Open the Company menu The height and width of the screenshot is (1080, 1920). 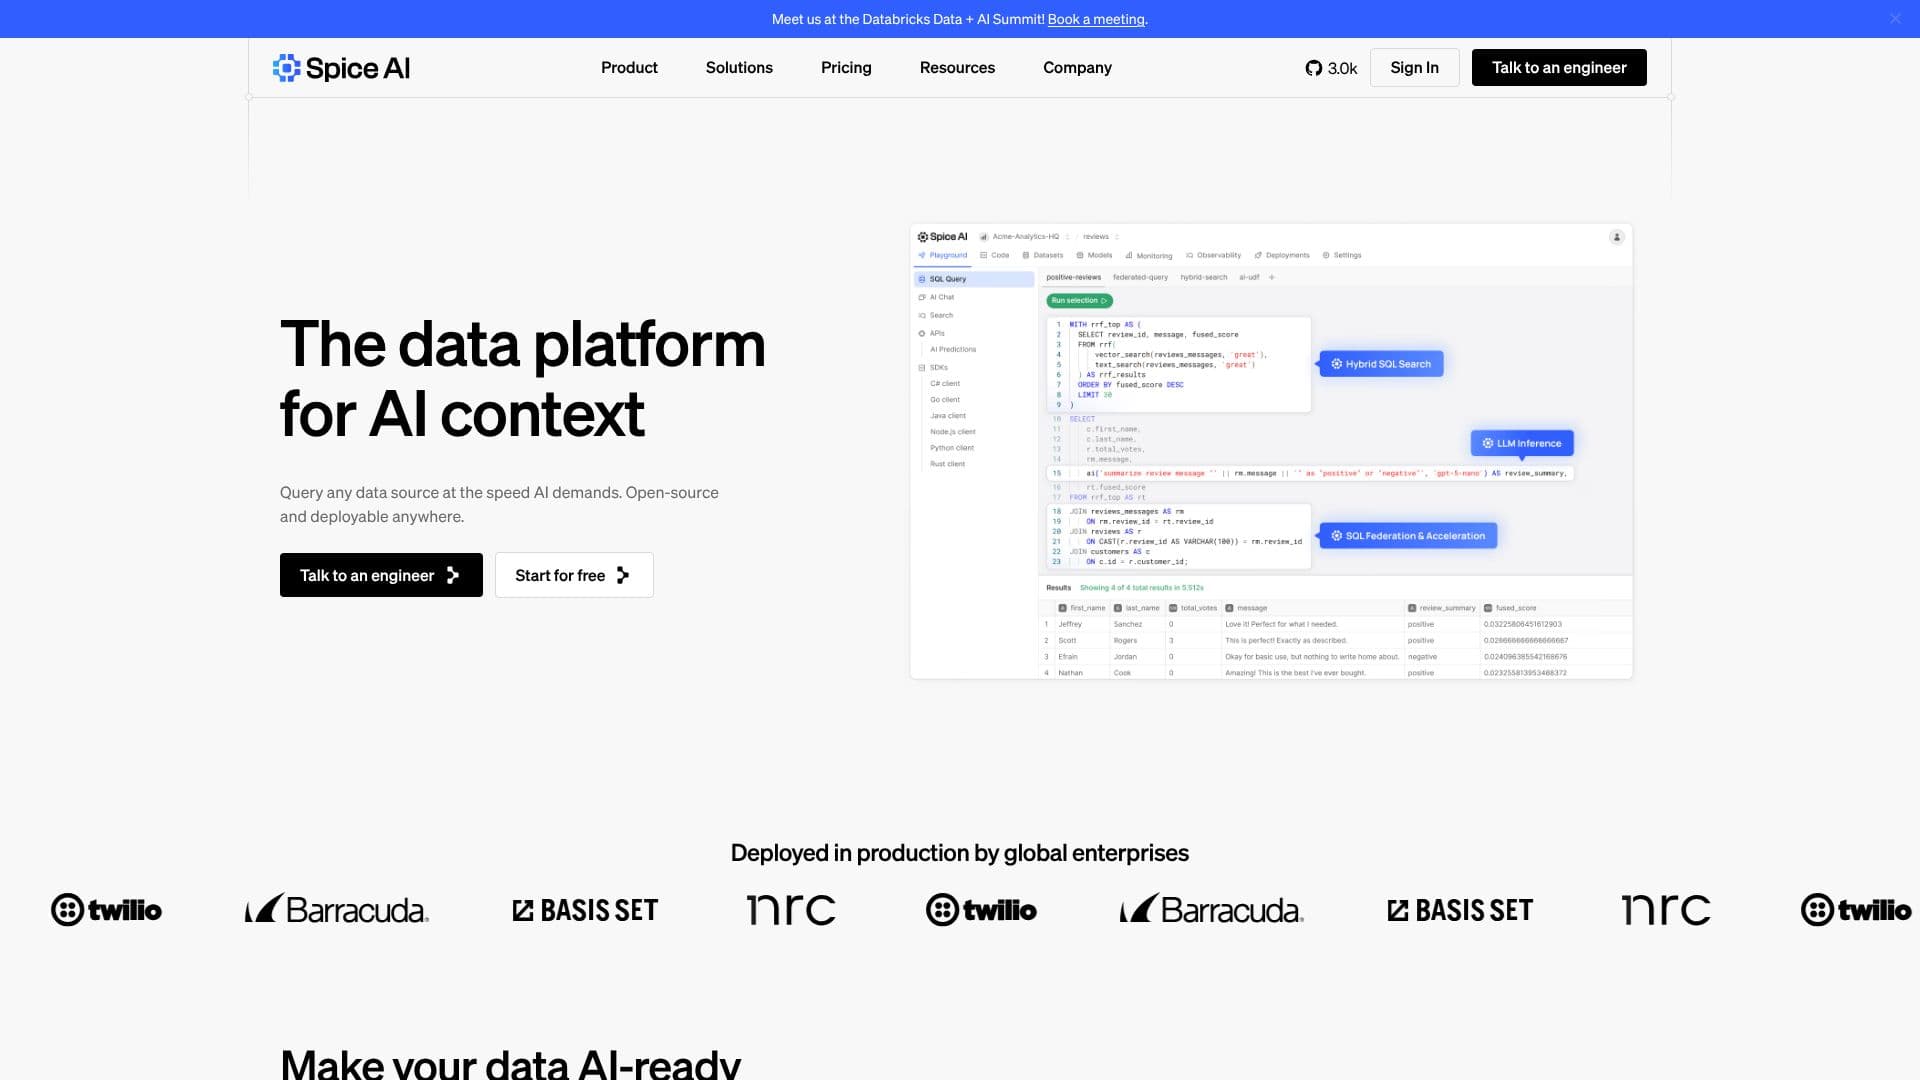coord(1077,68)
